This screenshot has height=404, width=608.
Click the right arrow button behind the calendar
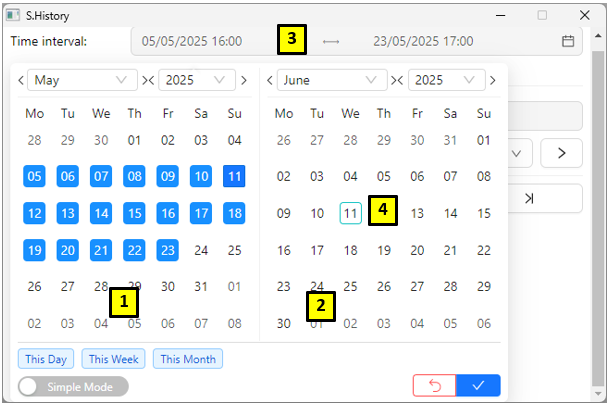click(561, 153)
